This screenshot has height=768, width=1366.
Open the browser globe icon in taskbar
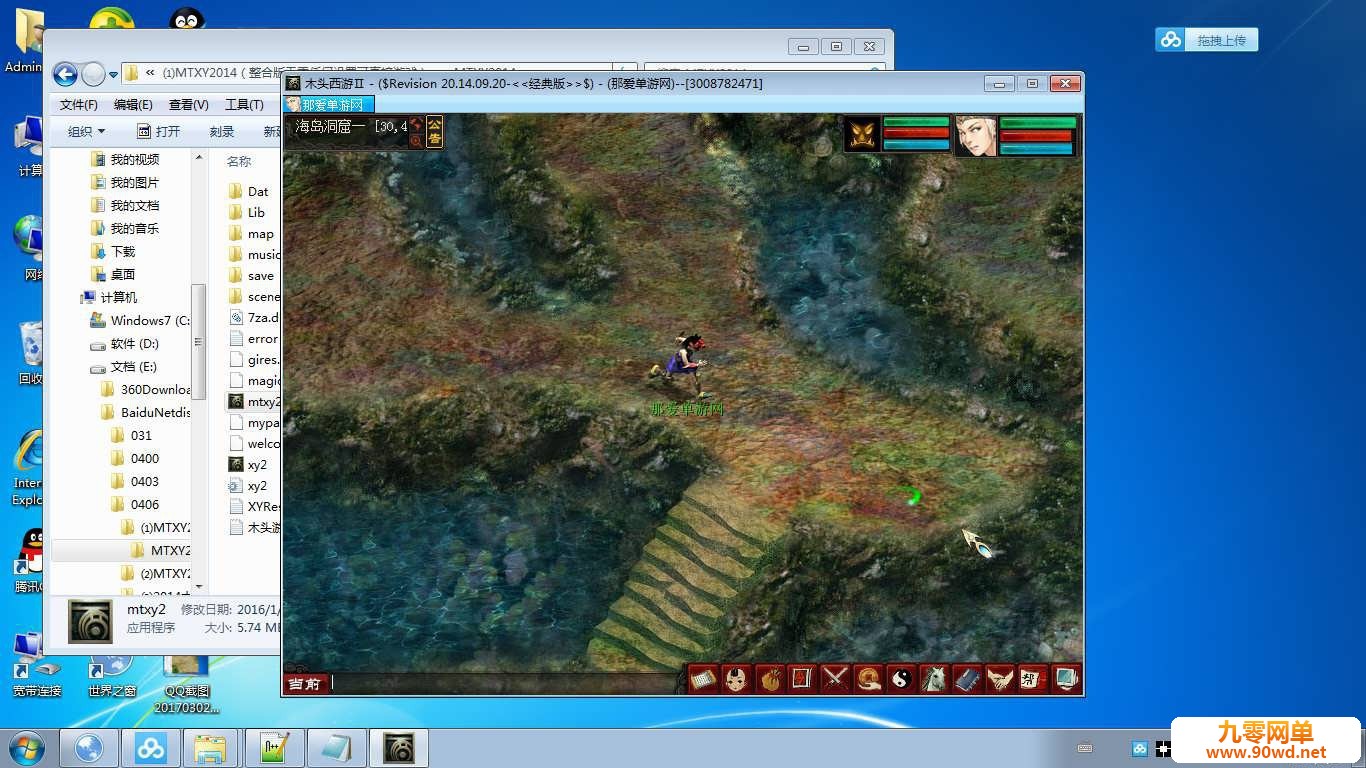pyautogui.click(x=89, y=748)
